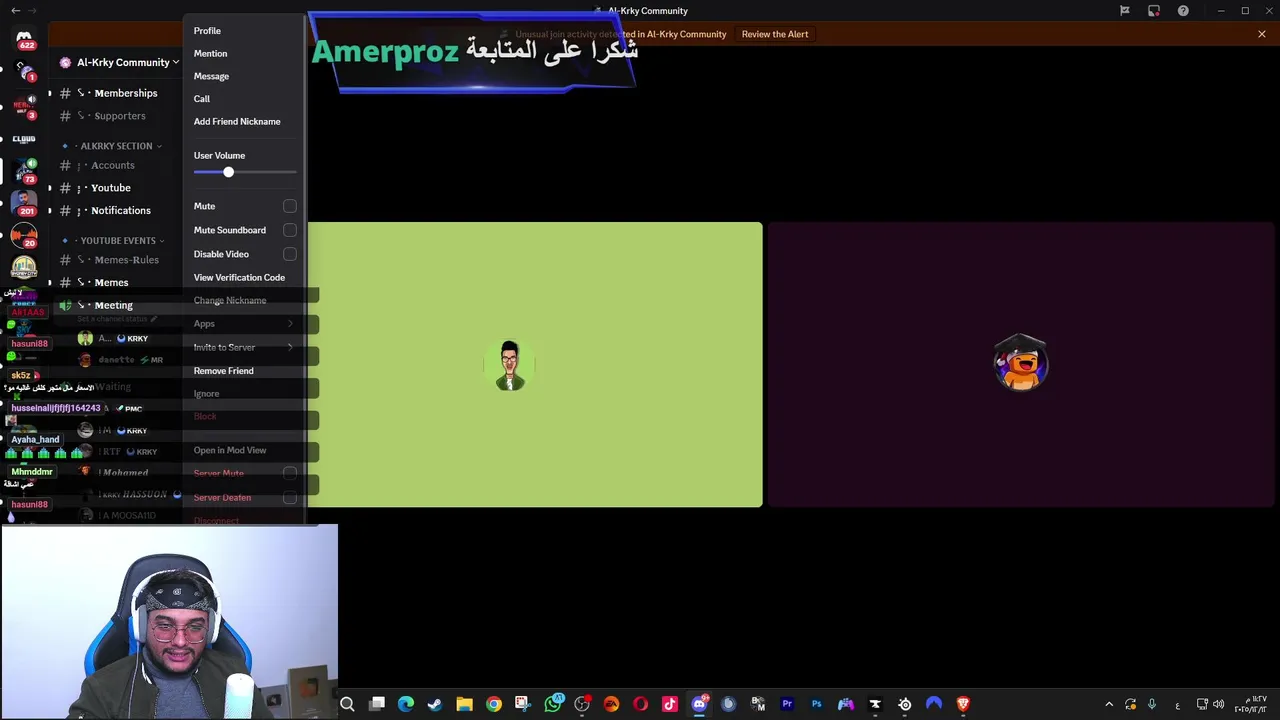The height and width of the screenshot is (720, 1280).
Task: Click the taskbar clock and date
Action: tap(1251, 704)
